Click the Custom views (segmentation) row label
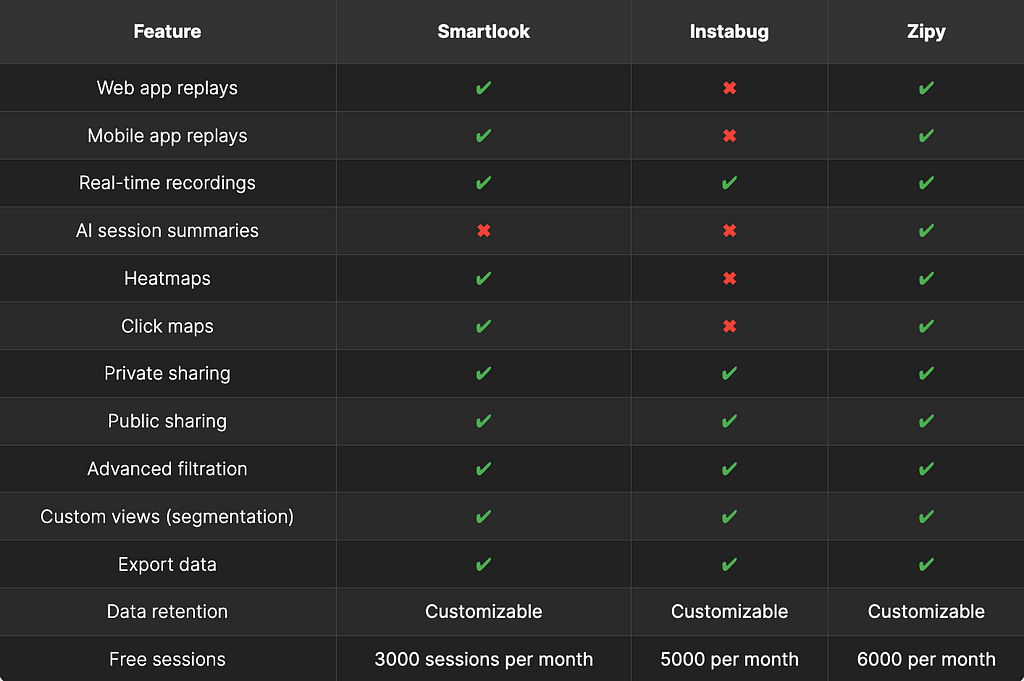Screen dimensions: 1024x681 pos(167,516)
